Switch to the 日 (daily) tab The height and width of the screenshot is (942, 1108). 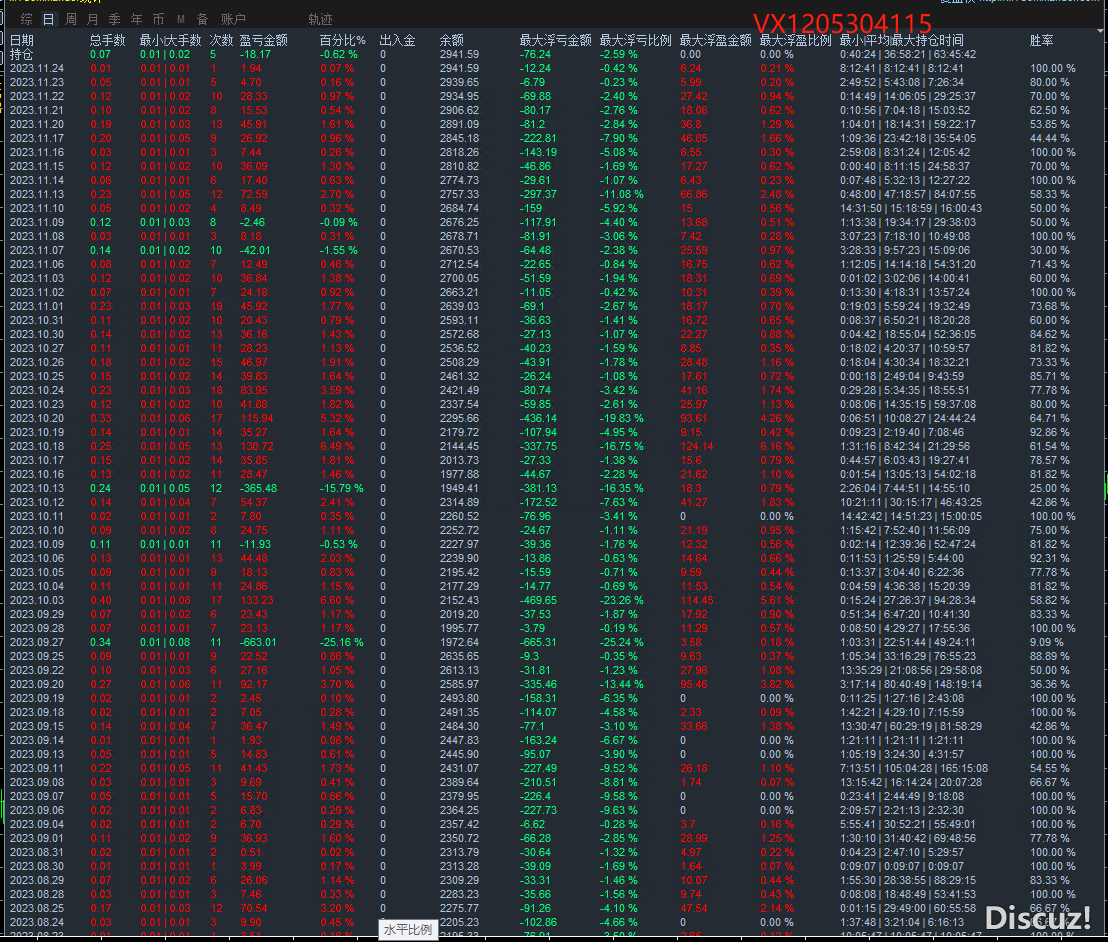[x=48, y=19]
